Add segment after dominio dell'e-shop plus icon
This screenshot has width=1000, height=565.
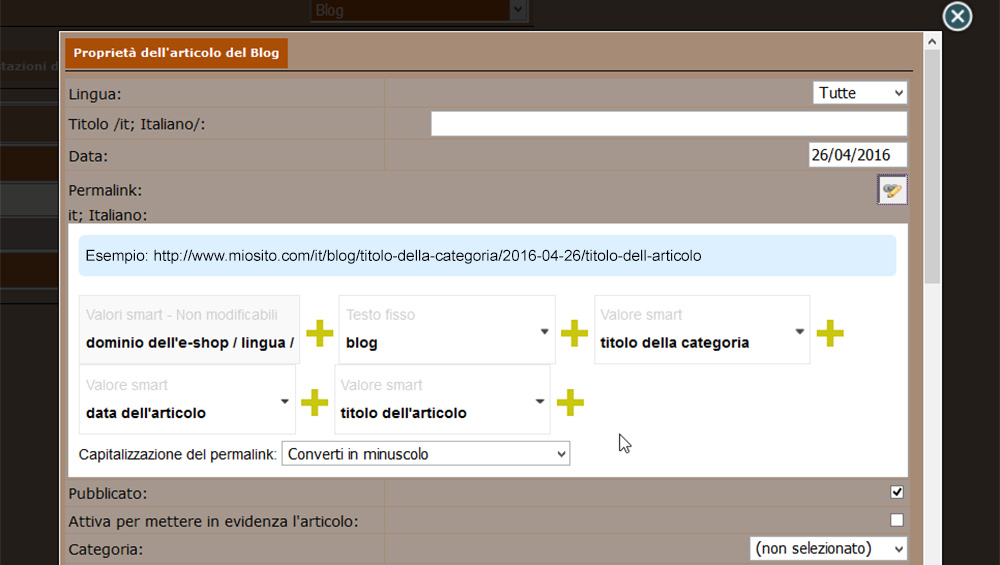320,333
